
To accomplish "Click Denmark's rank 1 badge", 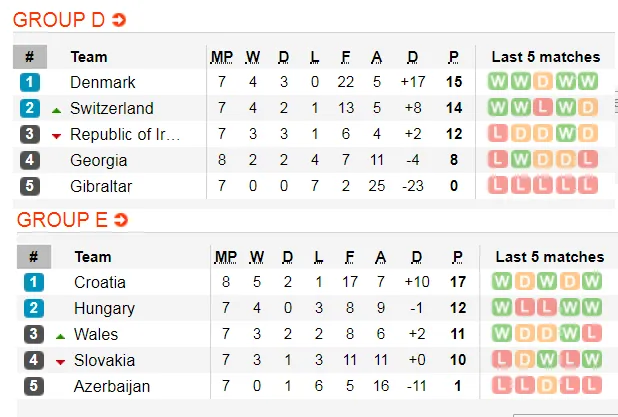I will tap(30, 82).
